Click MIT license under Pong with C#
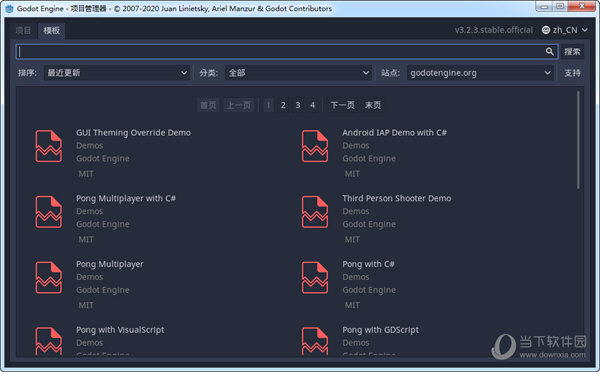 coord(352,306)
